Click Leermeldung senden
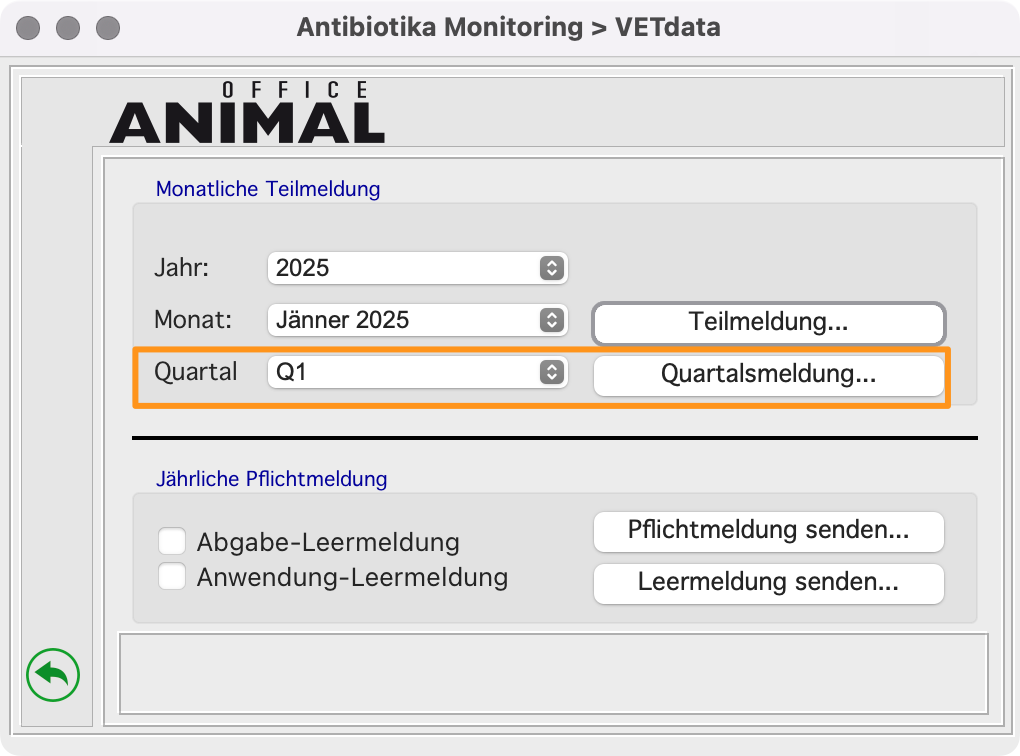1020x756 pixels. 768,584
